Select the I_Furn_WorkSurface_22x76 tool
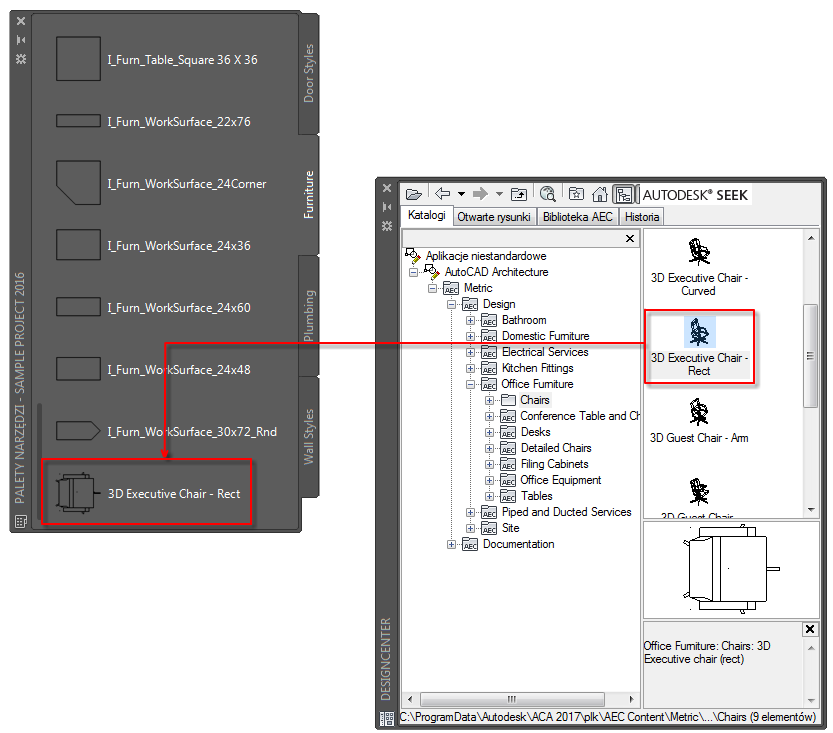Image resolution: width=833 pixels, height=733 pixels. (154, 121)
